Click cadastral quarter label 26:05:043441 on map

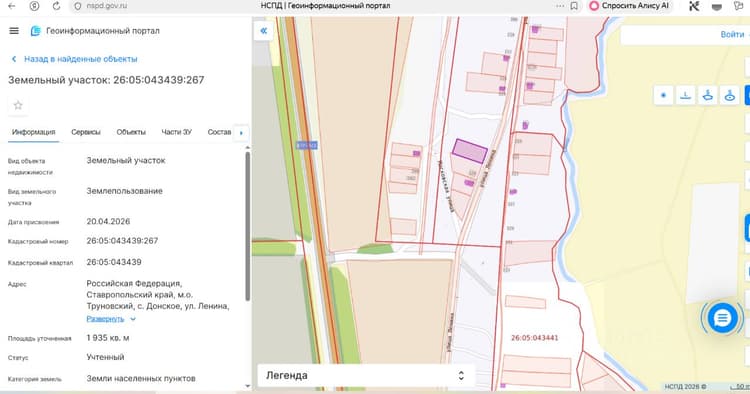click(x=534, y=338)
